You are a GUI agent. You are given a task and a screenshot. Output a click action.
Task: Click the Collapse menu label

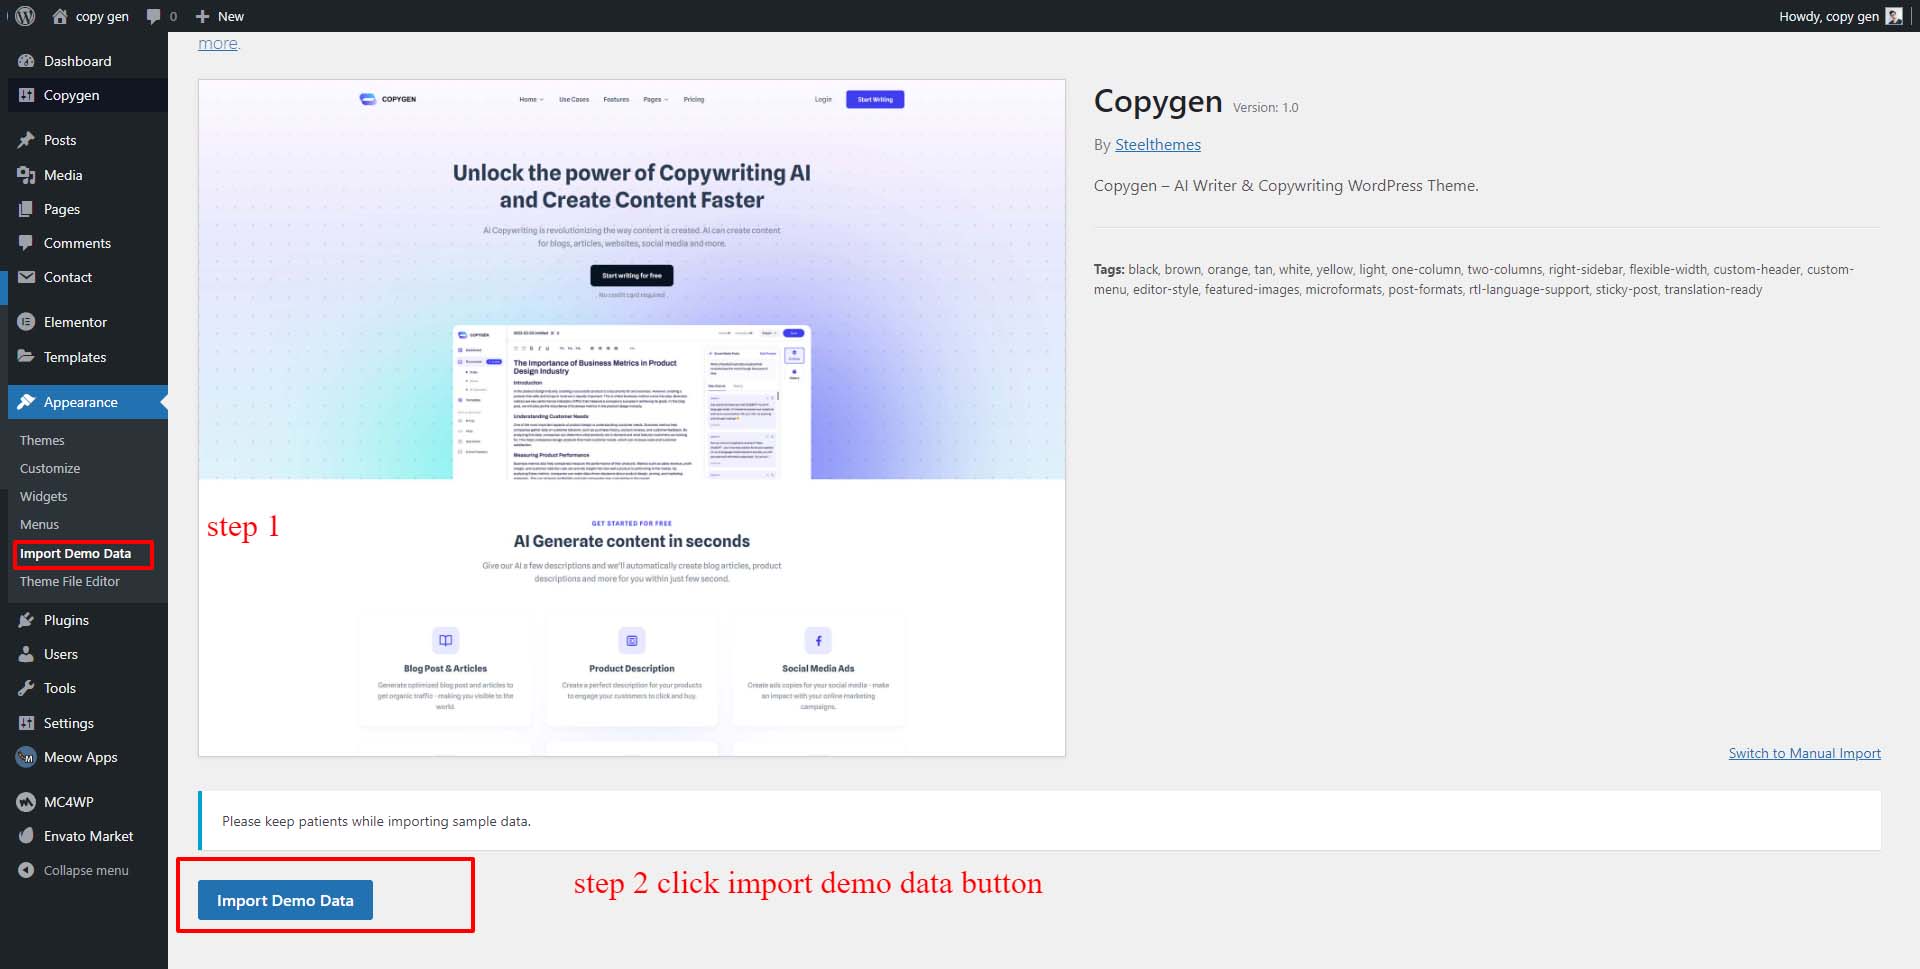[x=86, y=870]
